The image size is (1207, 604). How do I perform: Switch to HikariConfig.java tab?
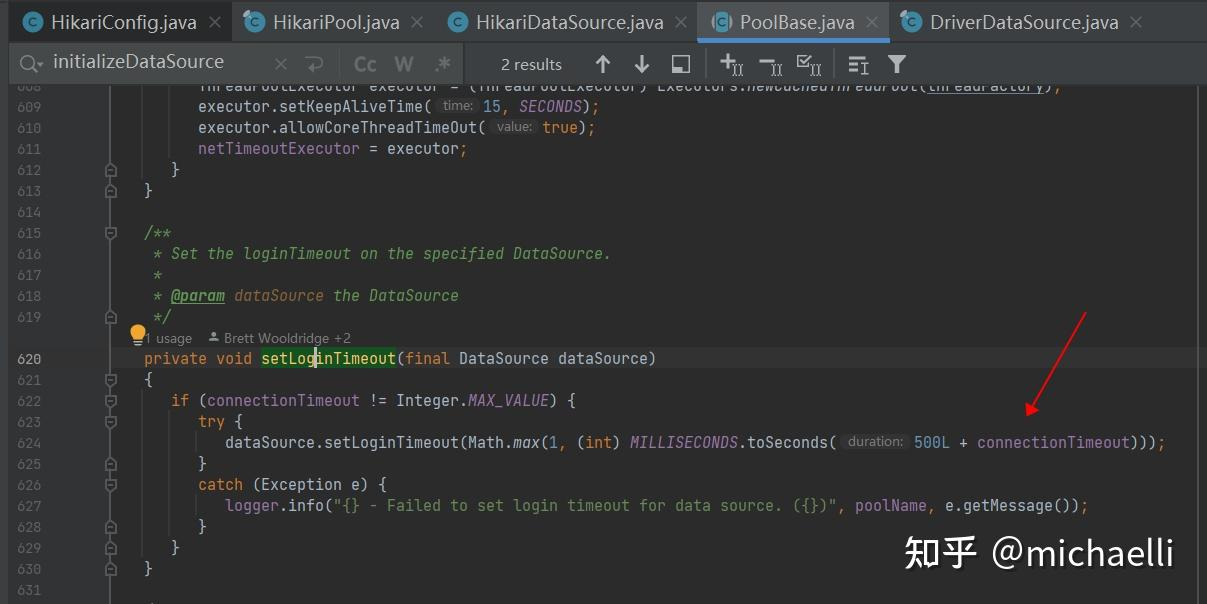(110, 22)
